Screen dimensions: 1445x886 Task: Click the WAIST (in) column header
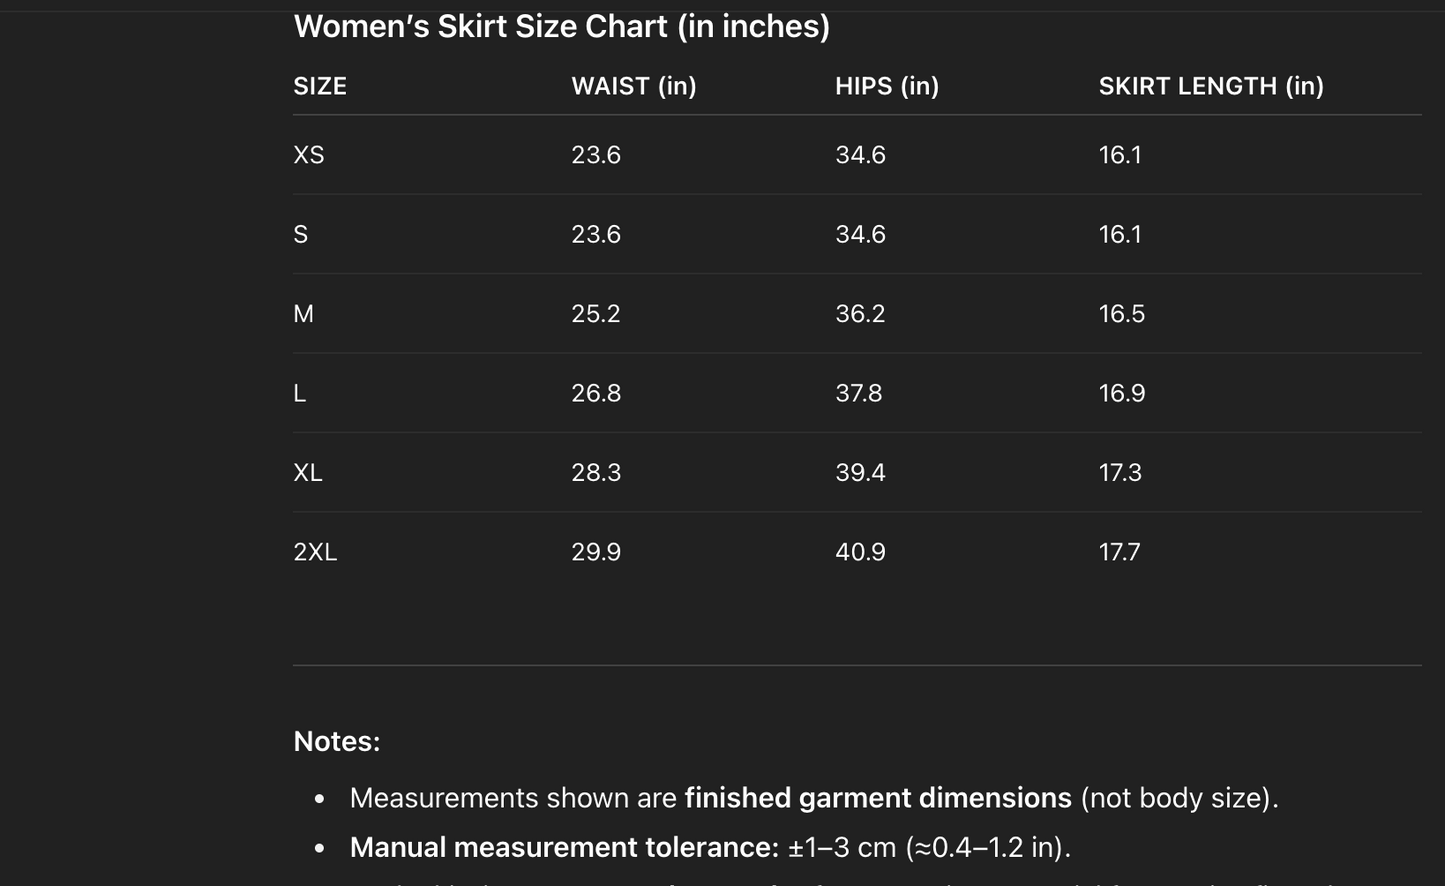click(x=633, y=87)
